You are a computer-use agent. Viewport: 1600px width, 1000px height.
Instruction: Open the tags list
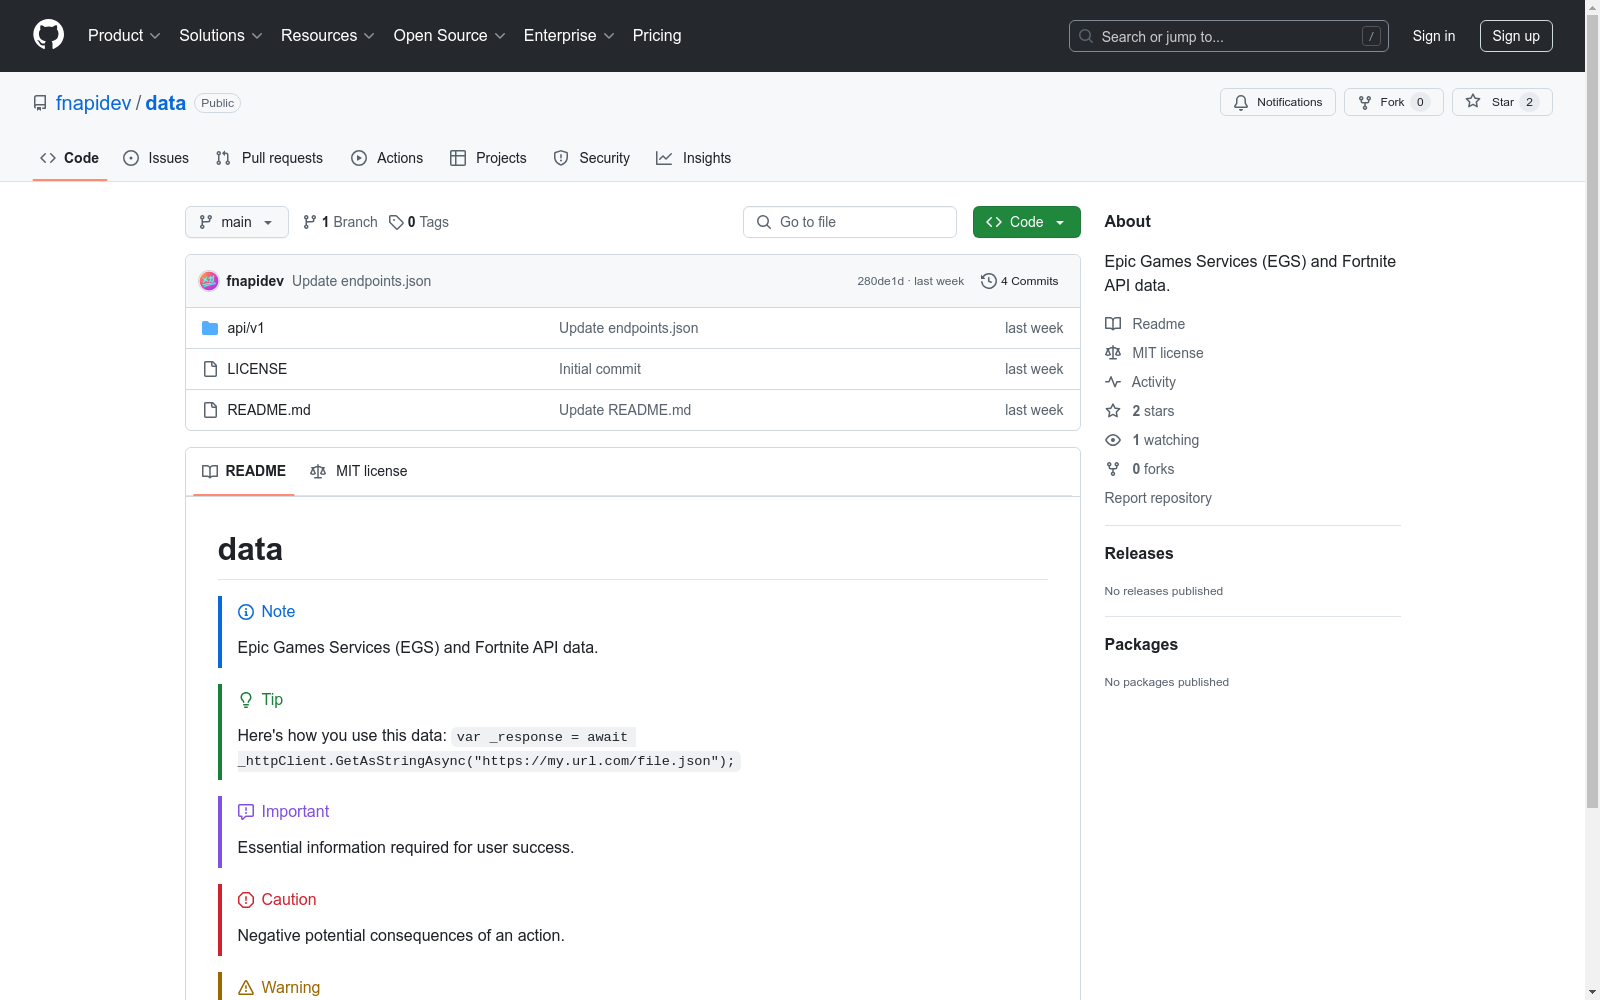419,222
